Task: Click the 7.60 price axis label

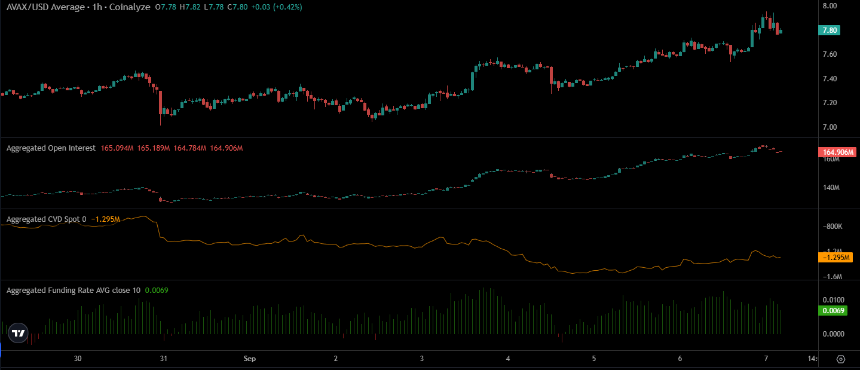Action: (829, 54)
